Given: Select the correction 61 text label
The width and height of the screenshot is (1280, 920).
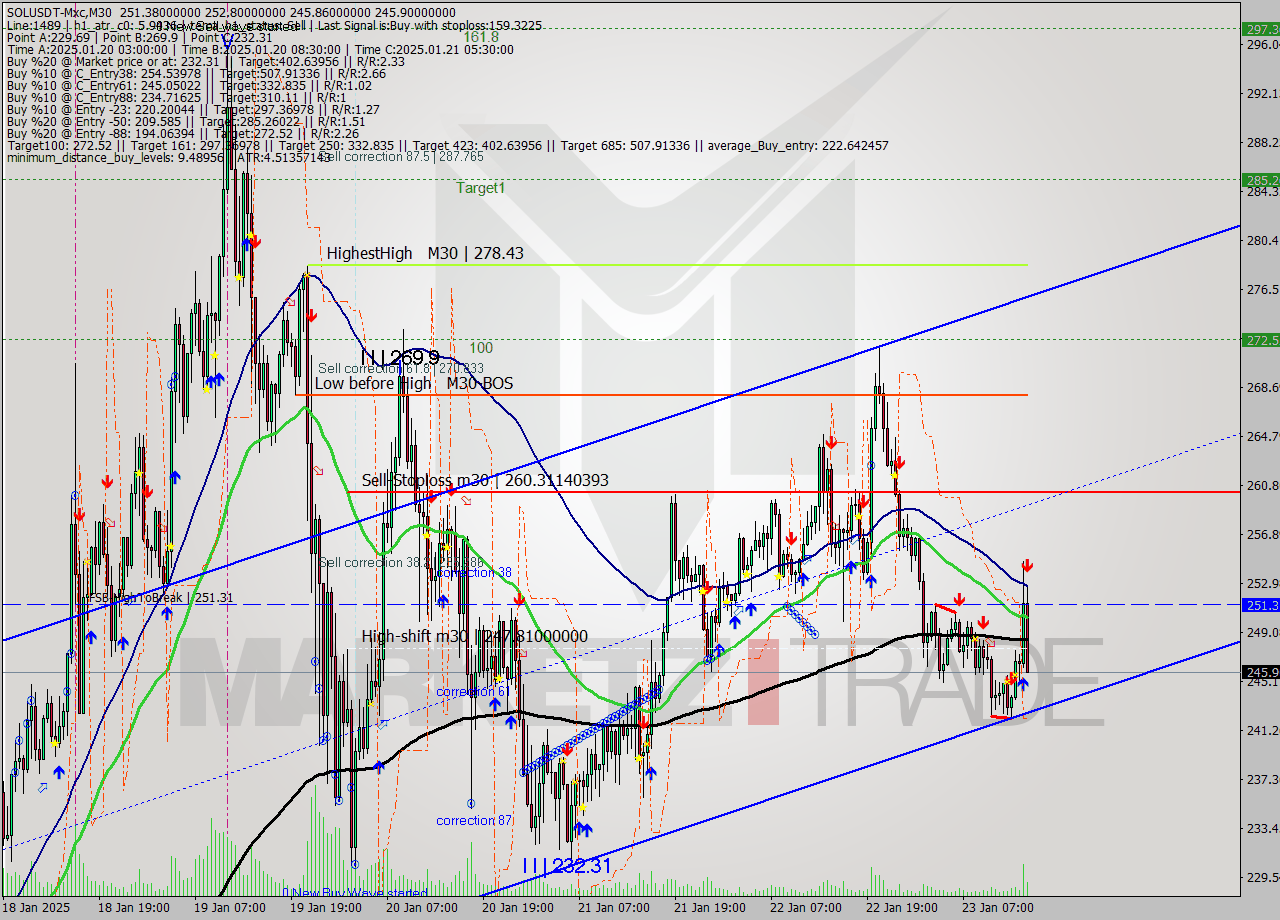Looking at the screenshot, I should tap(473, 692).
